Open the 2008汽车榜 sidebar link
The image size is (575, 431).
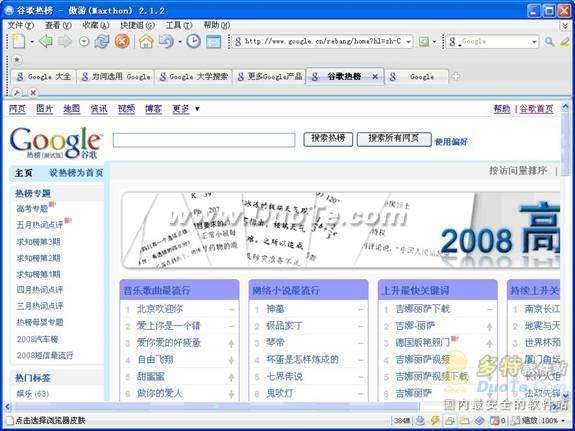pos(37,339)
